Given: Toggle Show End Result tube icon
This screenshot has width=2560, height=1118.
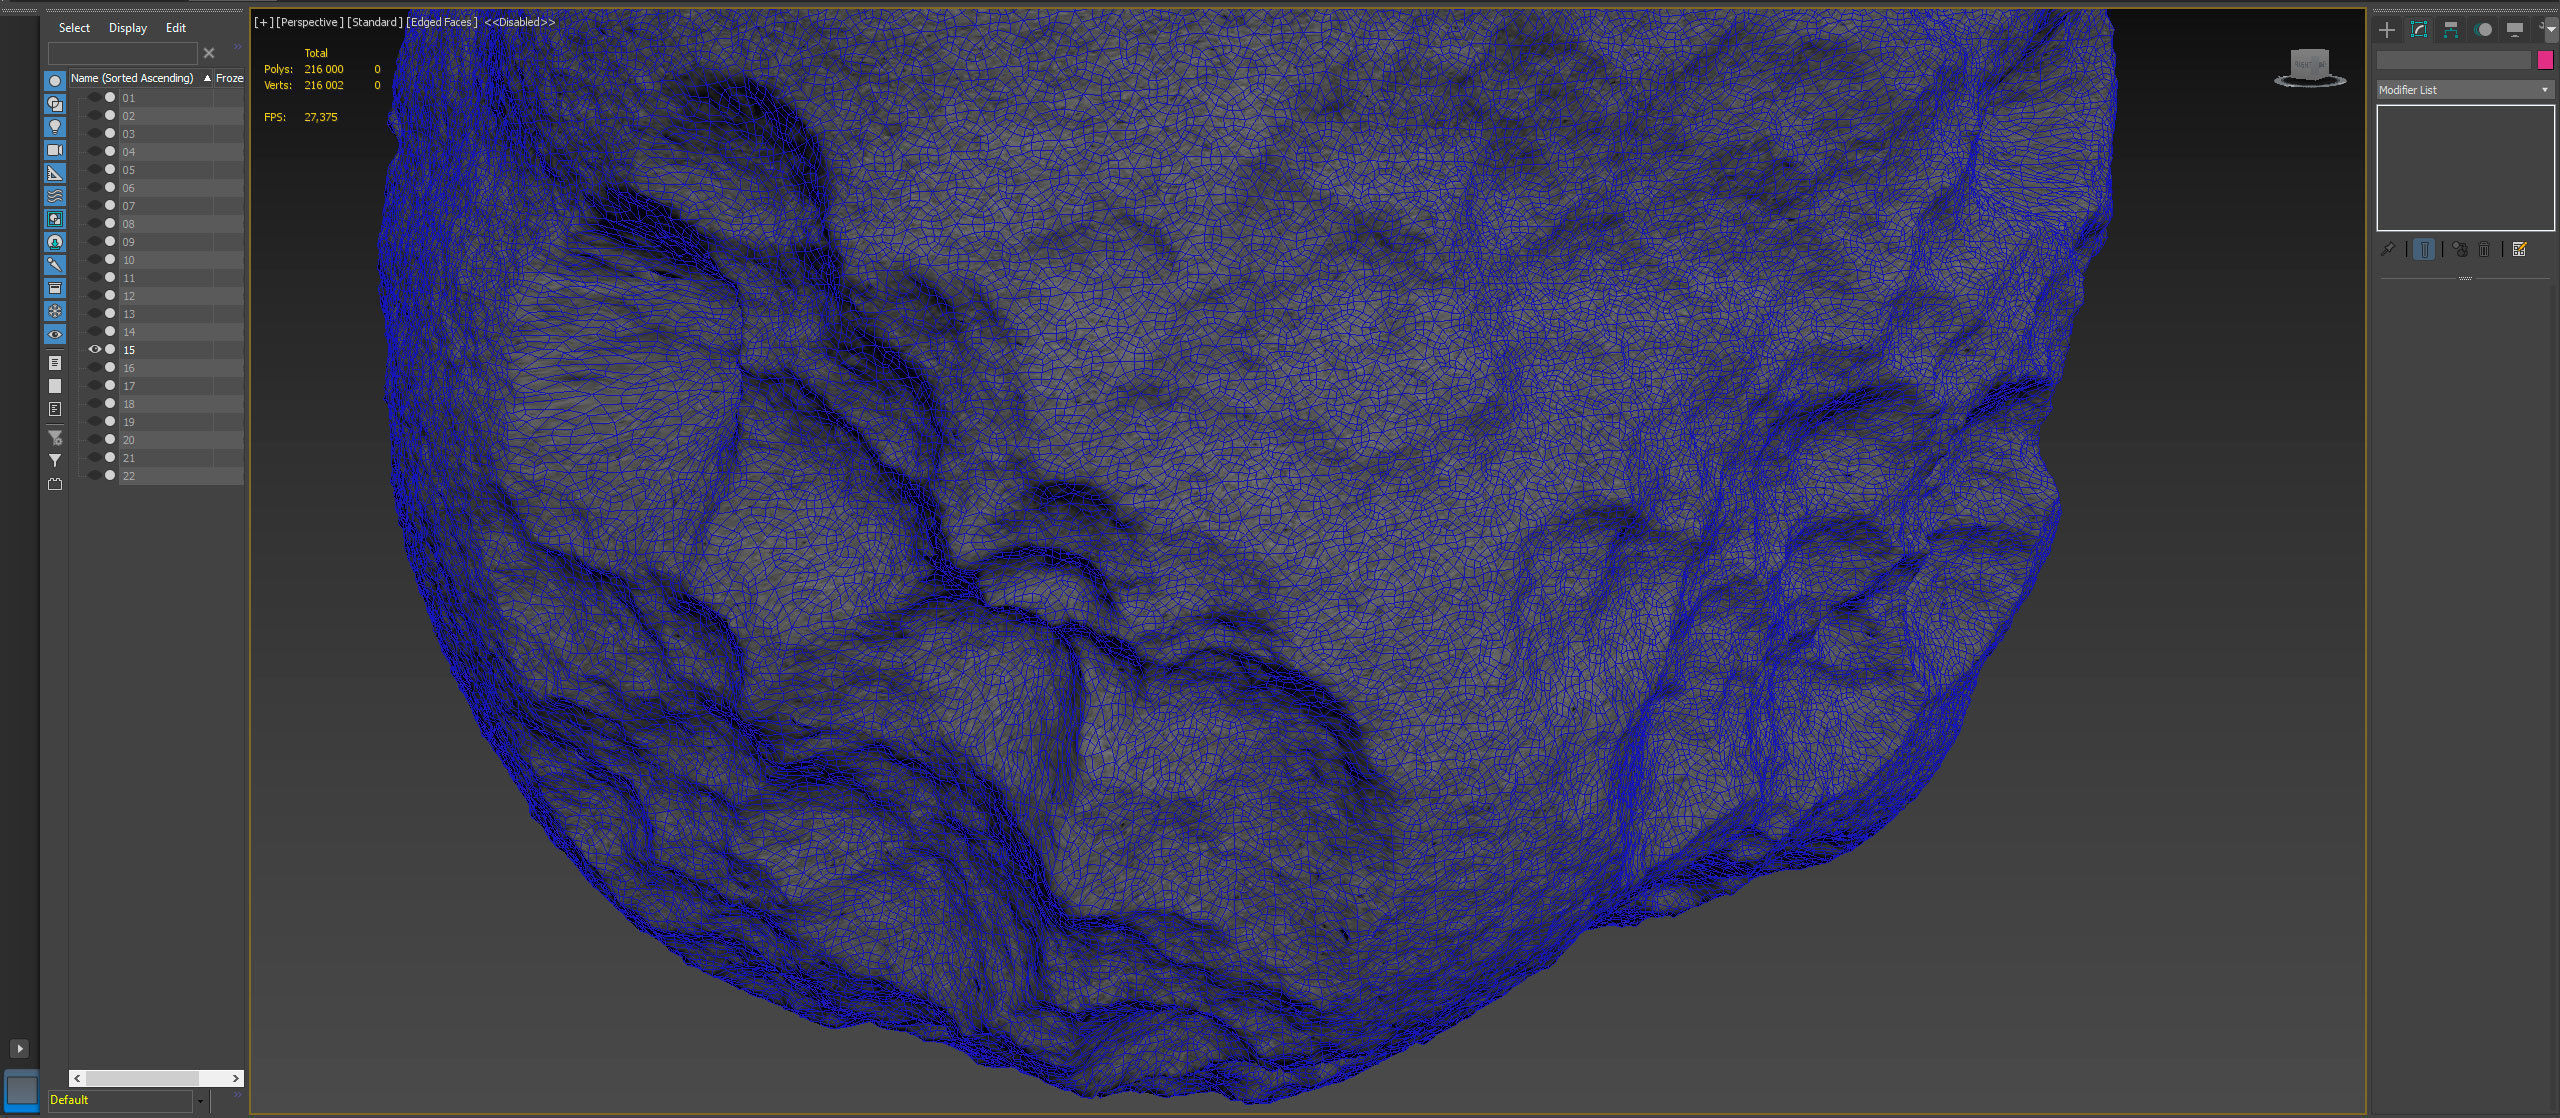Looking at the screenshot, I should point(2424,249).
